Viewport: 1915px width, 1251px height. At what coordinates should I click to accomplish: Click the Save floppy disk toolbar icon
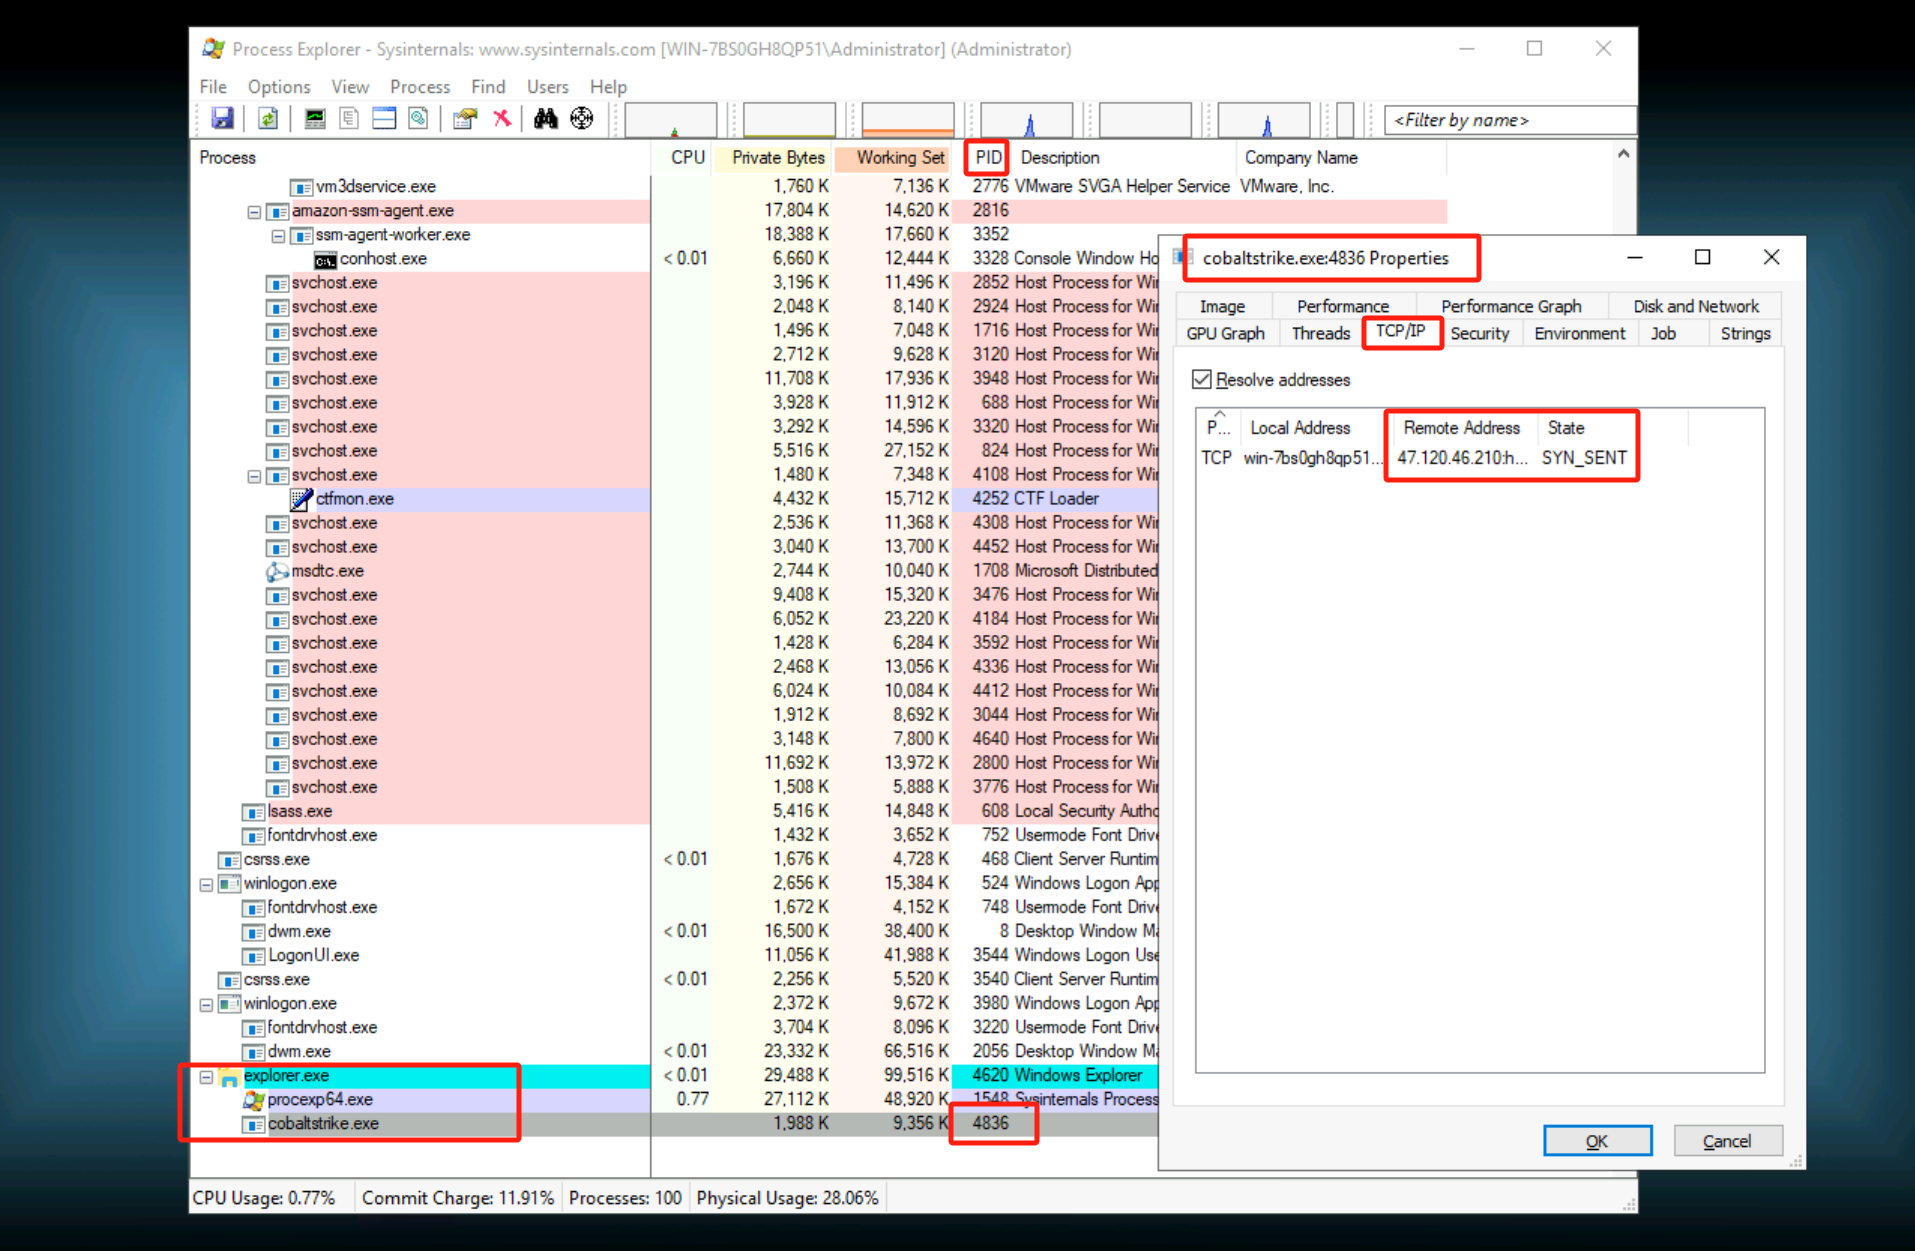pyautogui.click(x=222, y=119)
